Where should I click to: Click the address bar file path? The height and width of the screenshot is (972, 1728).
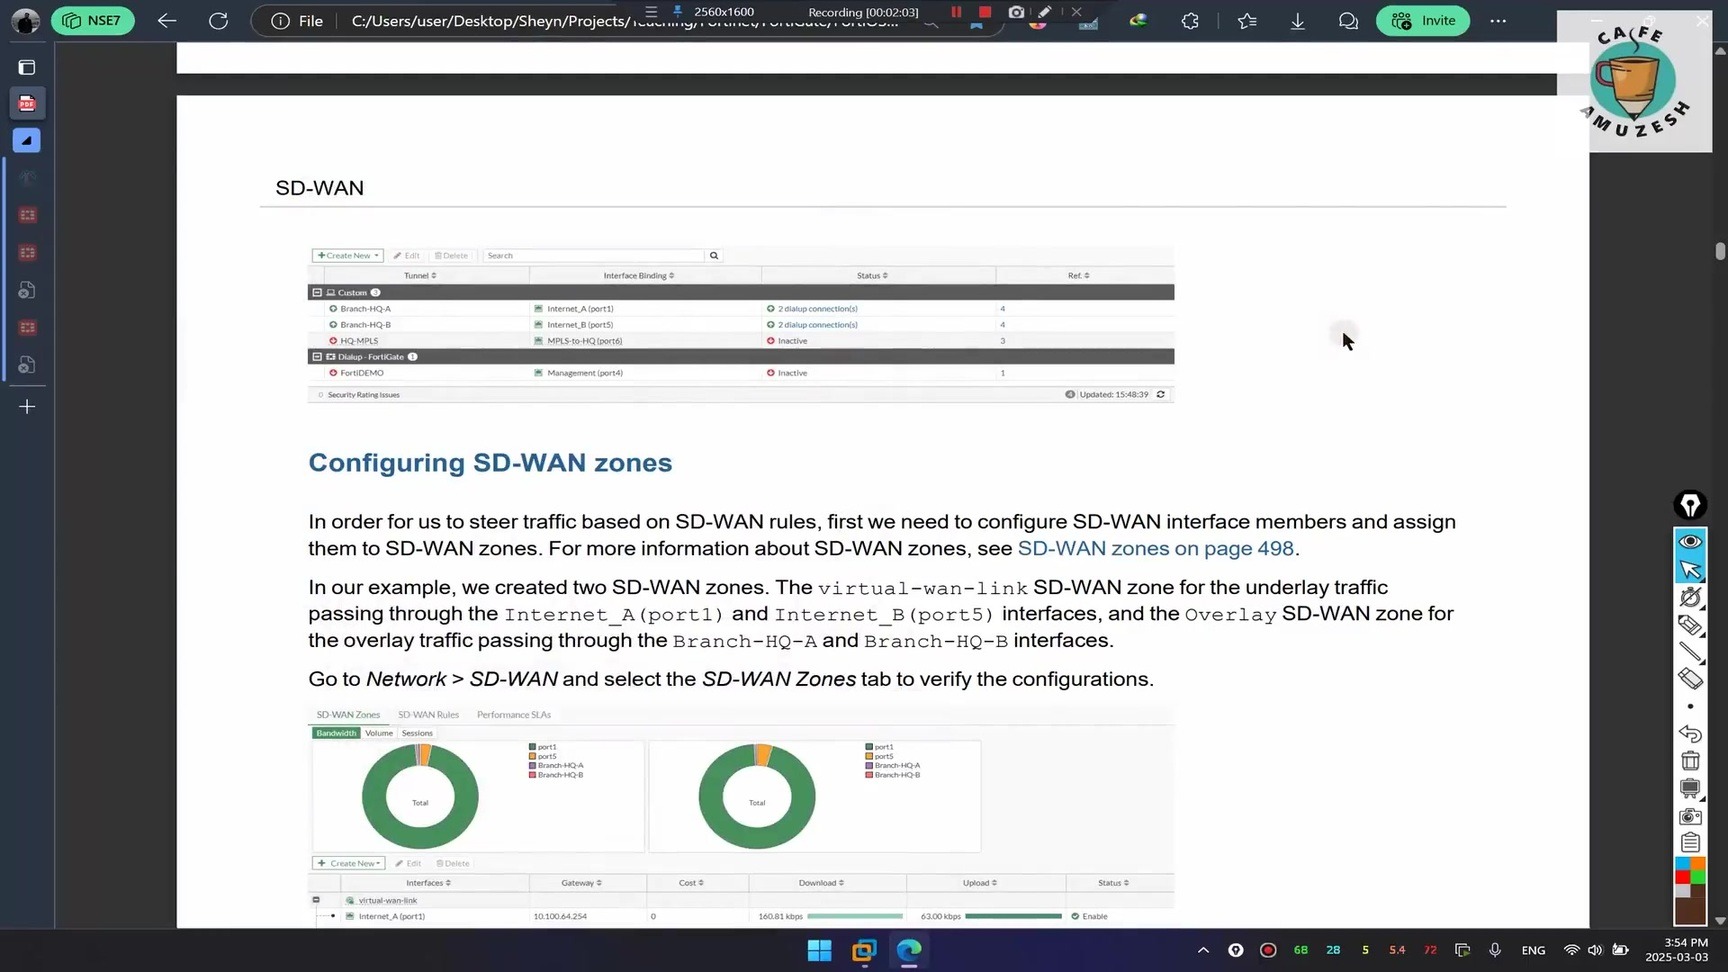click(625, 21)
